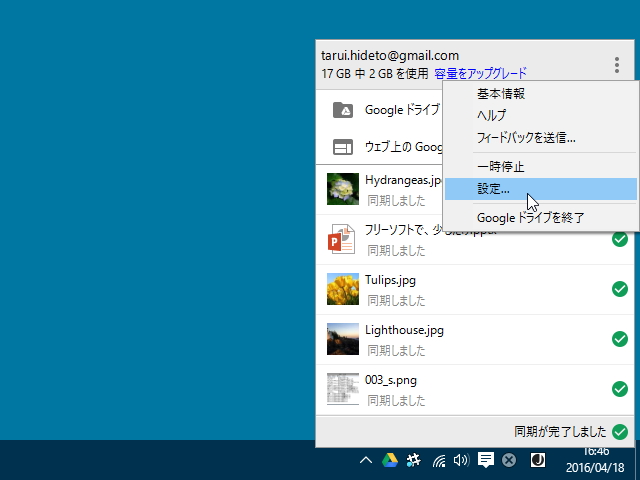Click the 同期が完了しました status text

(560, 432)
